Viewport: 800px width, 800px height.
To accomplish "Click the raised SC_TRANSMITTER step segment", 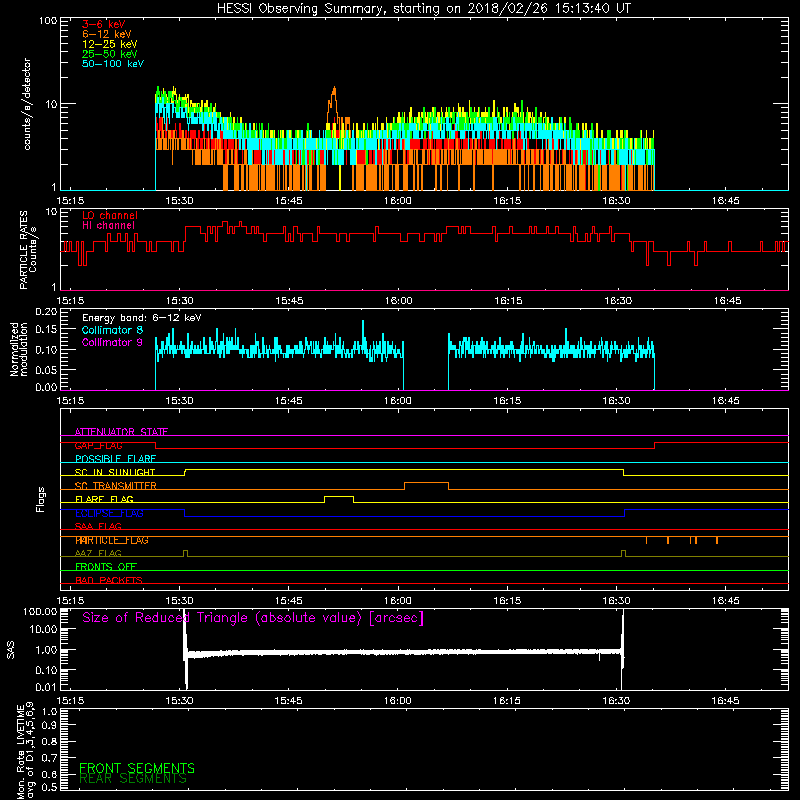I will 427,483.
